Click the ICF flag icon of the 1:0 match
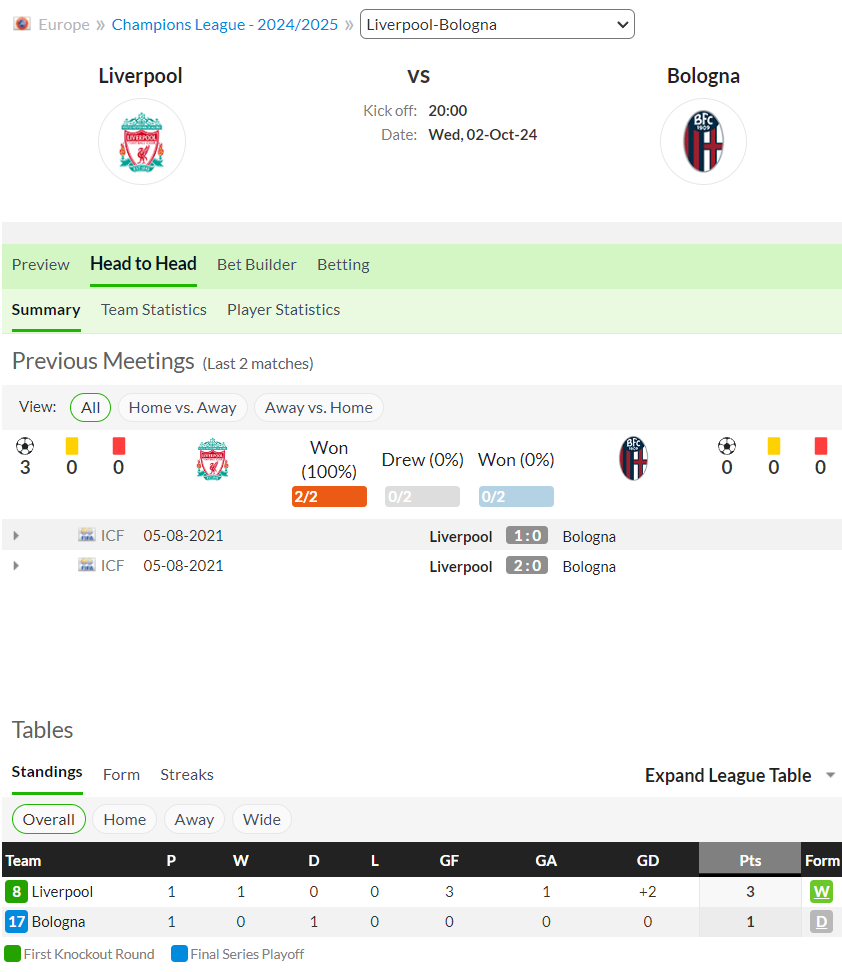 click(87, 535)
